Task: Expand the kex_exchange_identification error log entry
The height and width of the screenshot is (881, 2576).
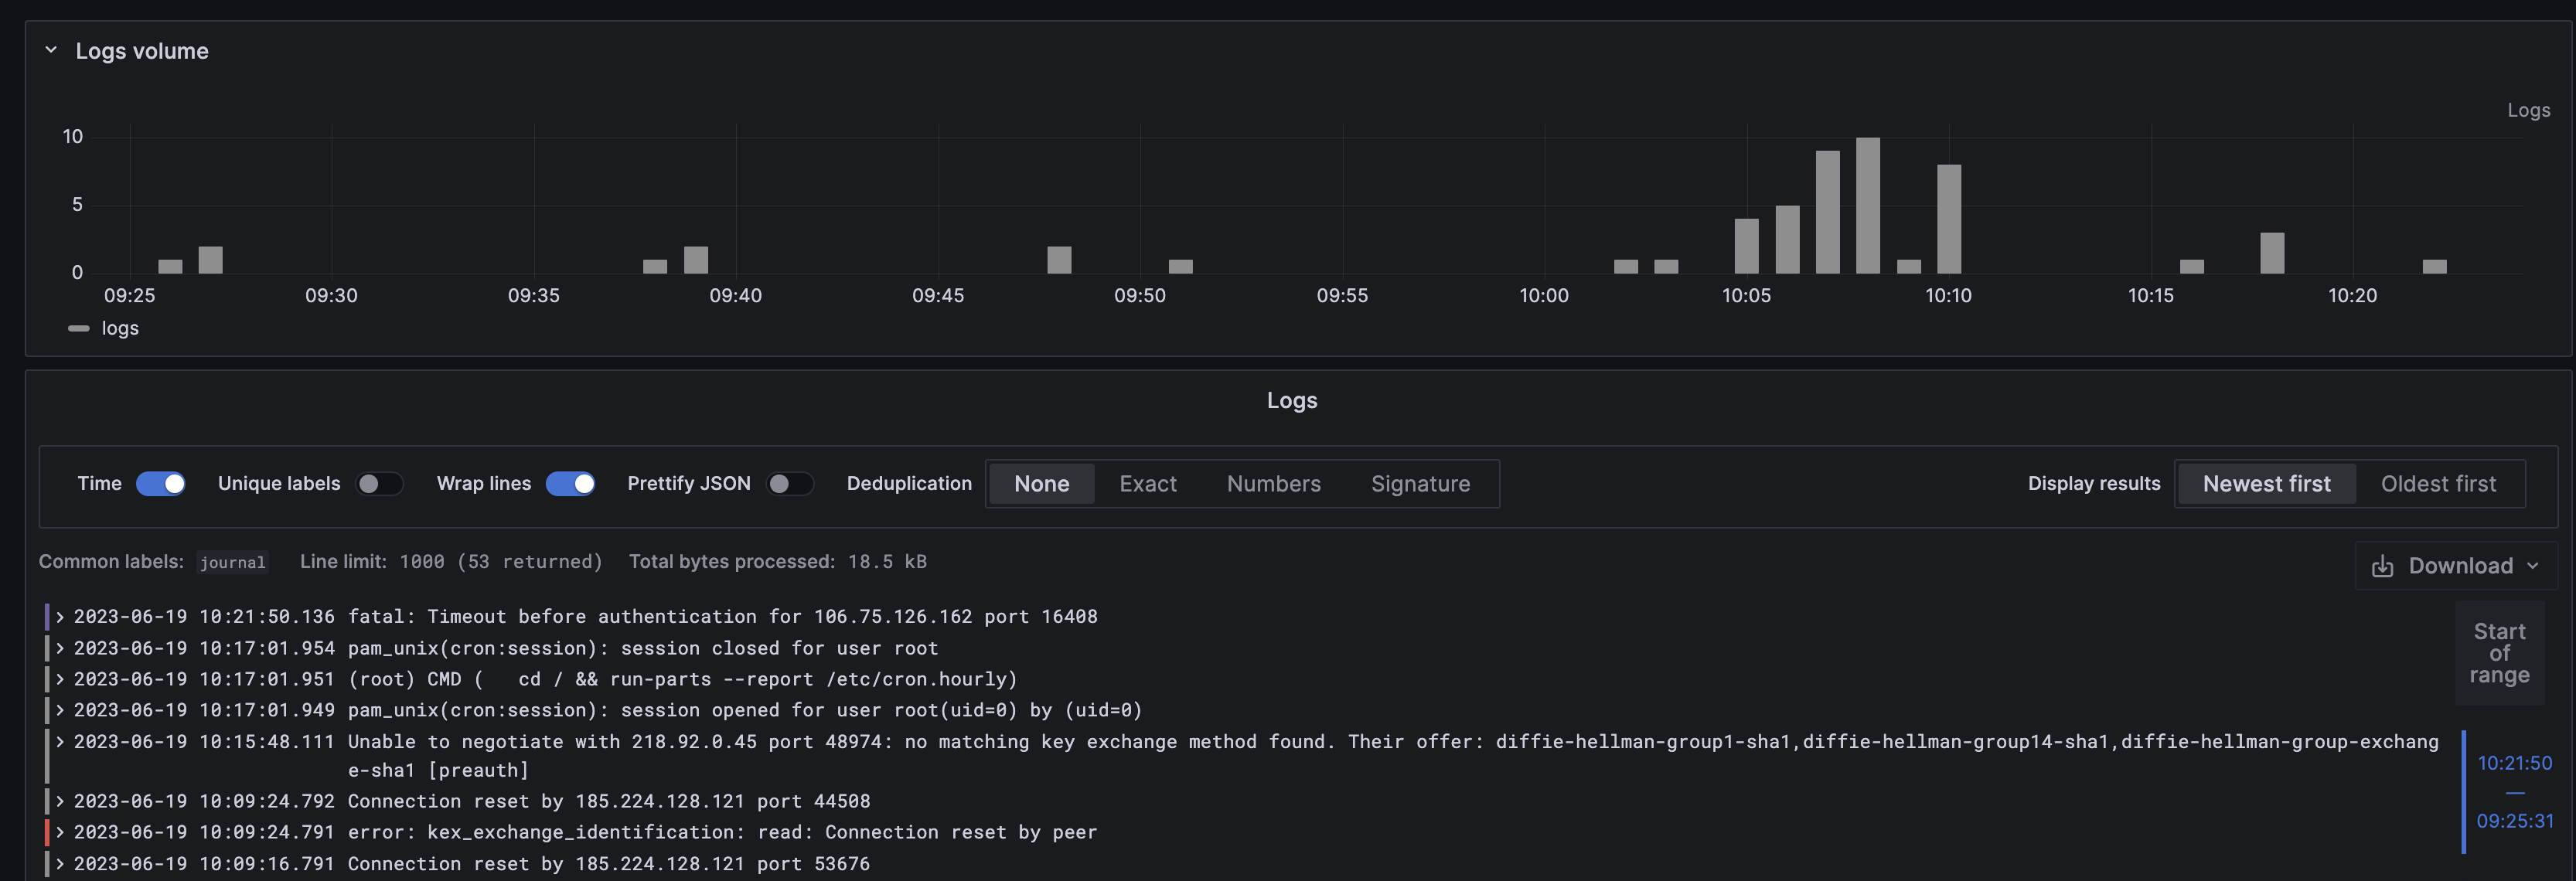Action: coord(60,832)
